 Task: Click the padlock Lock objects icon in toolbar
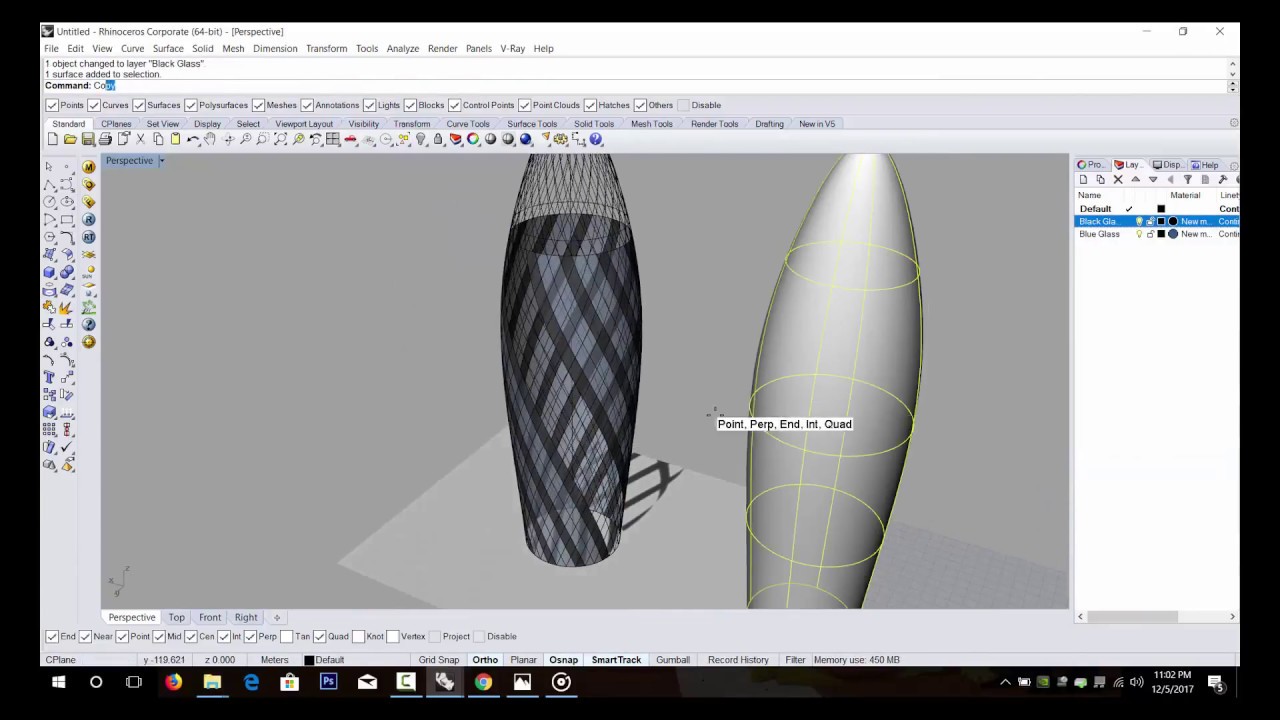pyautogui.click(x=438, y=140)
